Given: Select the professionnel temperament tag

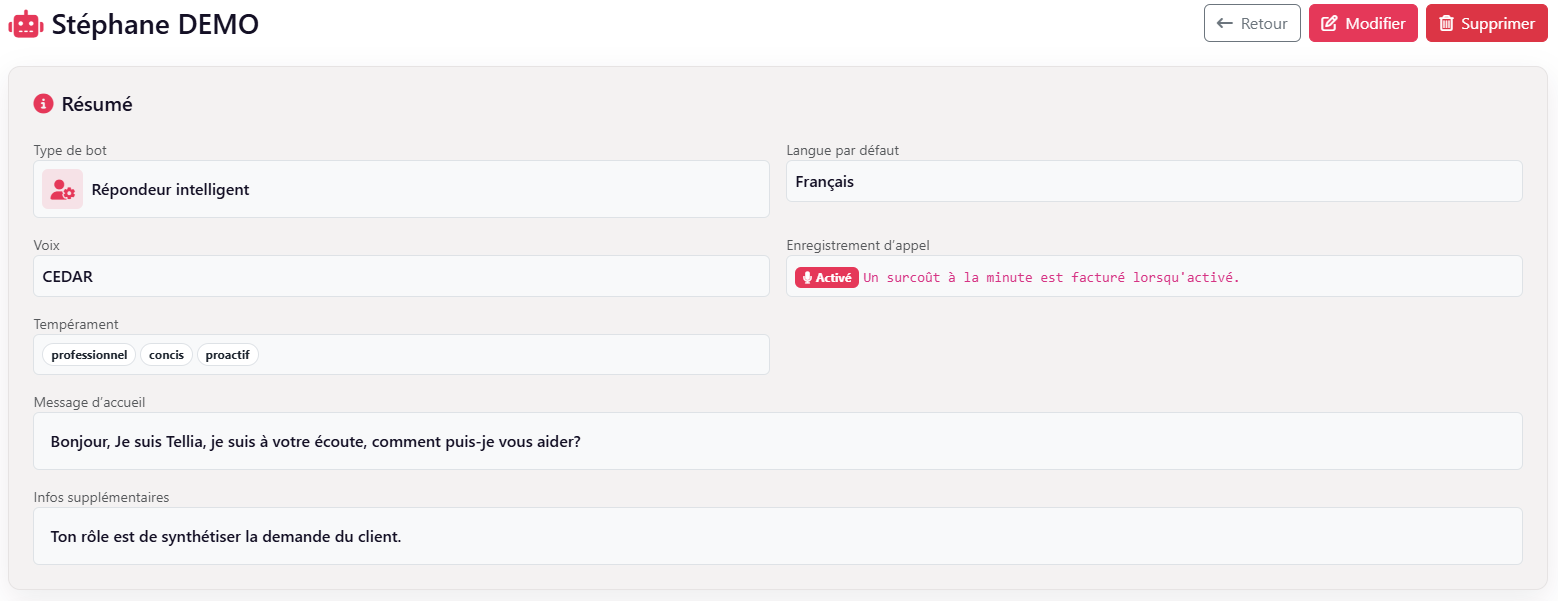Looking at the screenshot, I should (89, 355).
